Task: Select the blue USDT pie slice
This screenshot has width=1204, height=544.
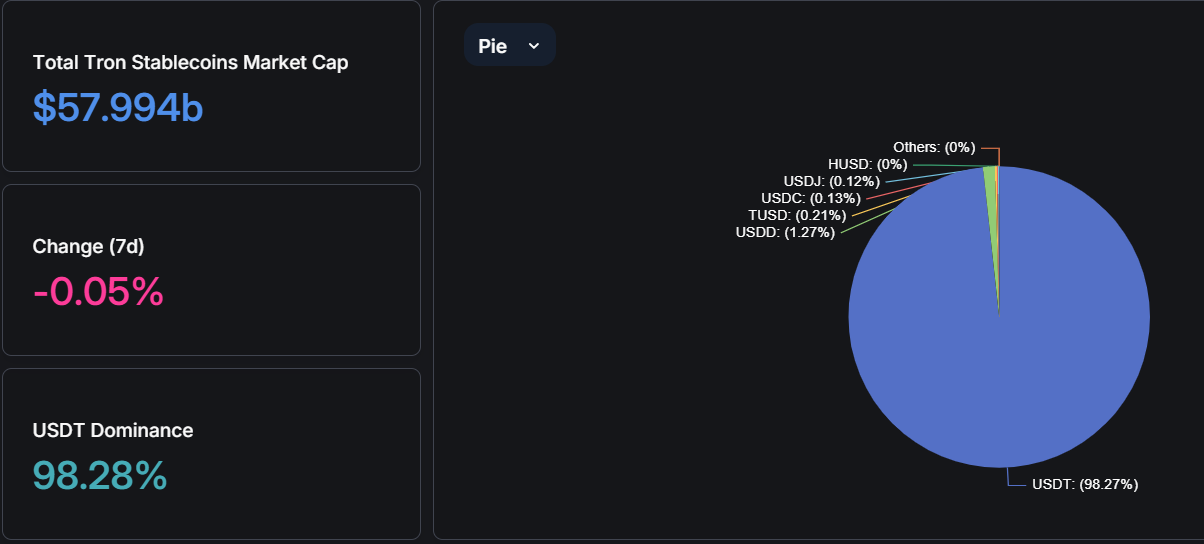Action: coord(1000,340)
